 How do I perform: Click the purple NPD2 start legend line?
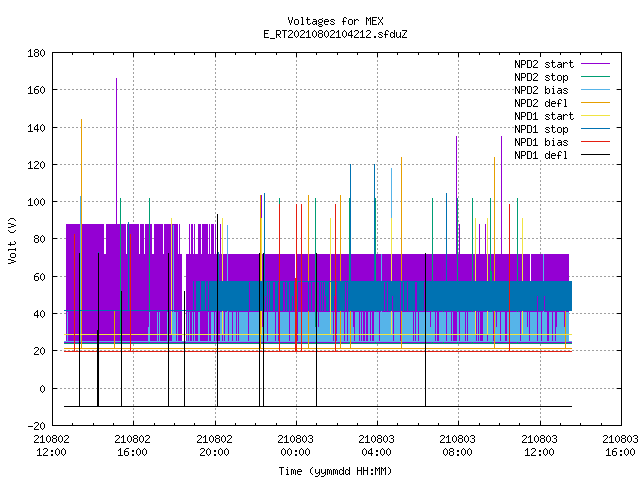pos(595,64)
